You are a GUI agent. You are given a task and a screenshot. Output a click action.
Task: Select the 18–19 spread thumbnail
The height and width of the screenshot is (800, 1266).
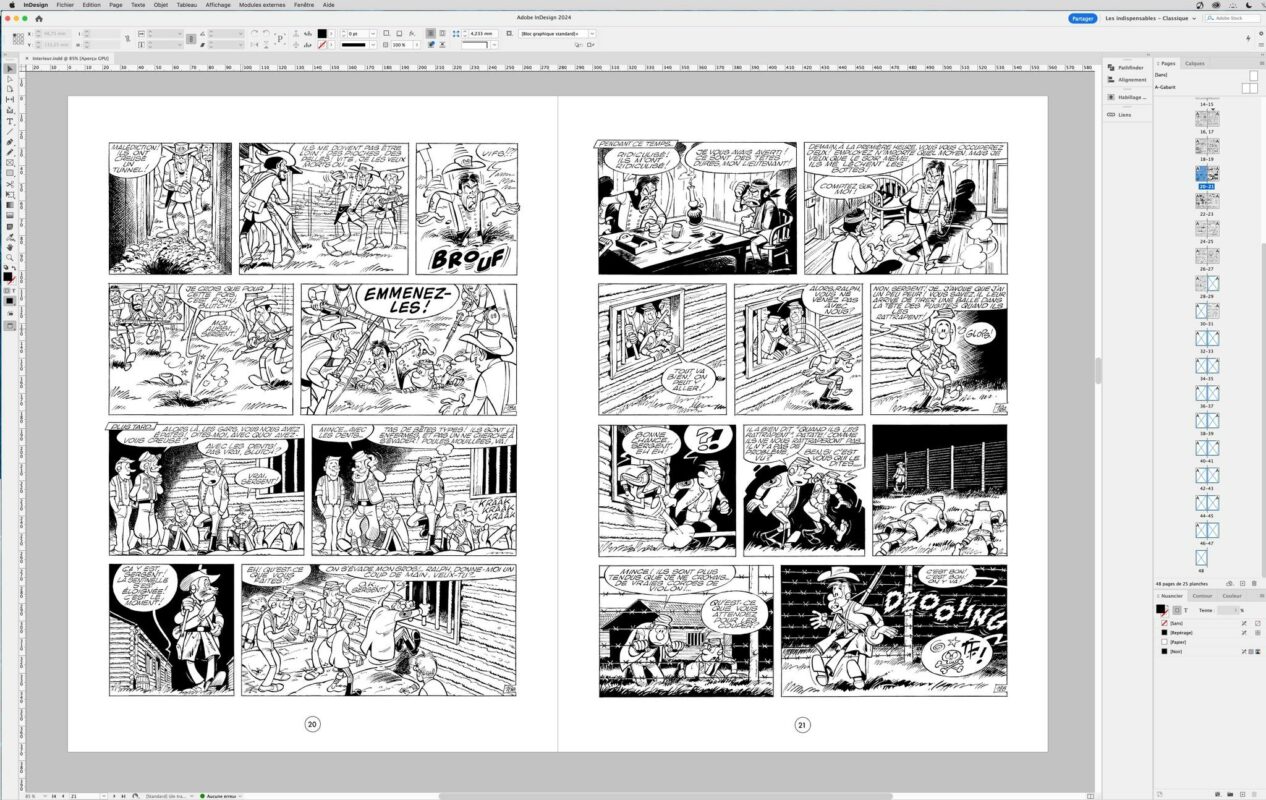click(x=1207, y=145)
